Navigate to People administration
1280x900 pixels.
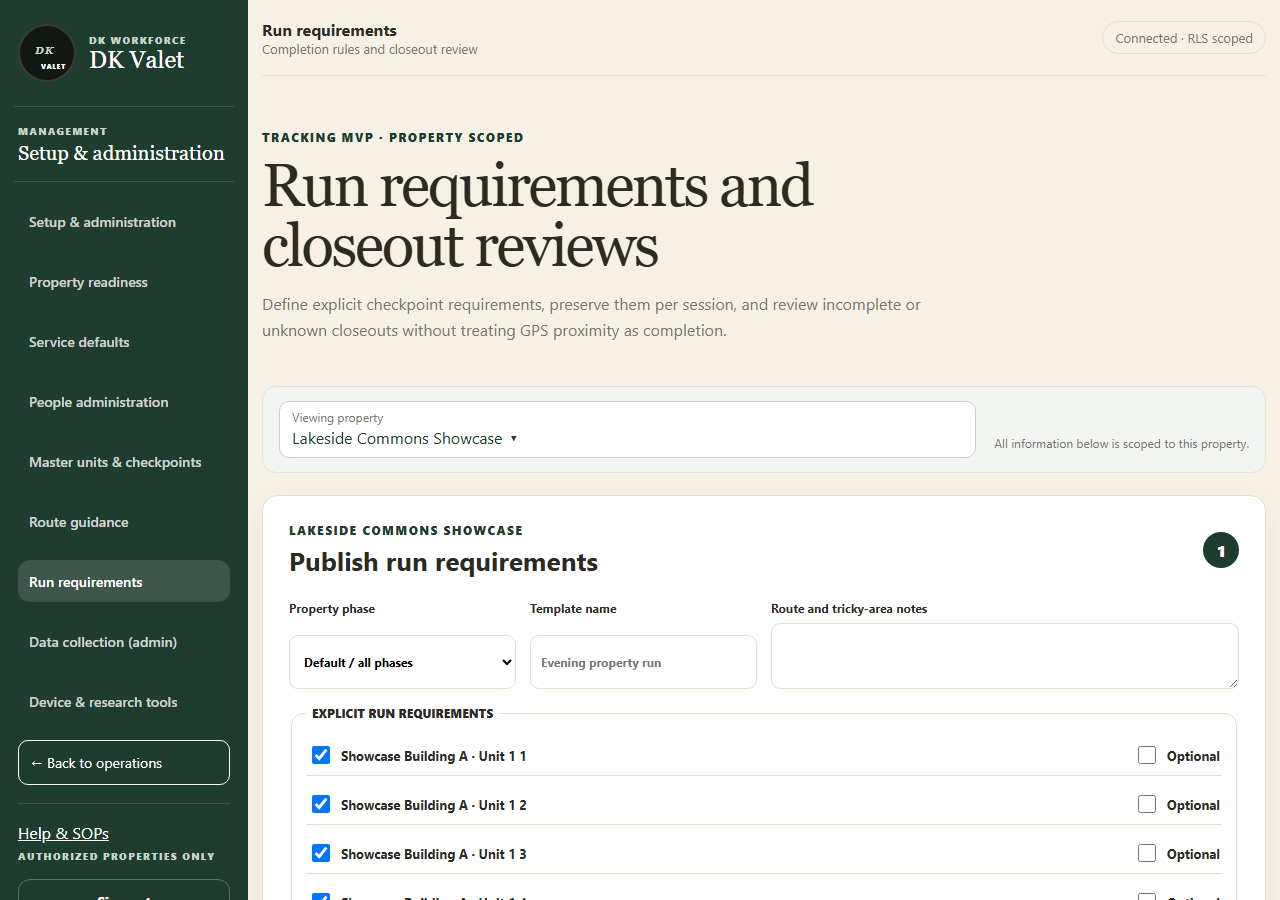[x=124, y=402]
